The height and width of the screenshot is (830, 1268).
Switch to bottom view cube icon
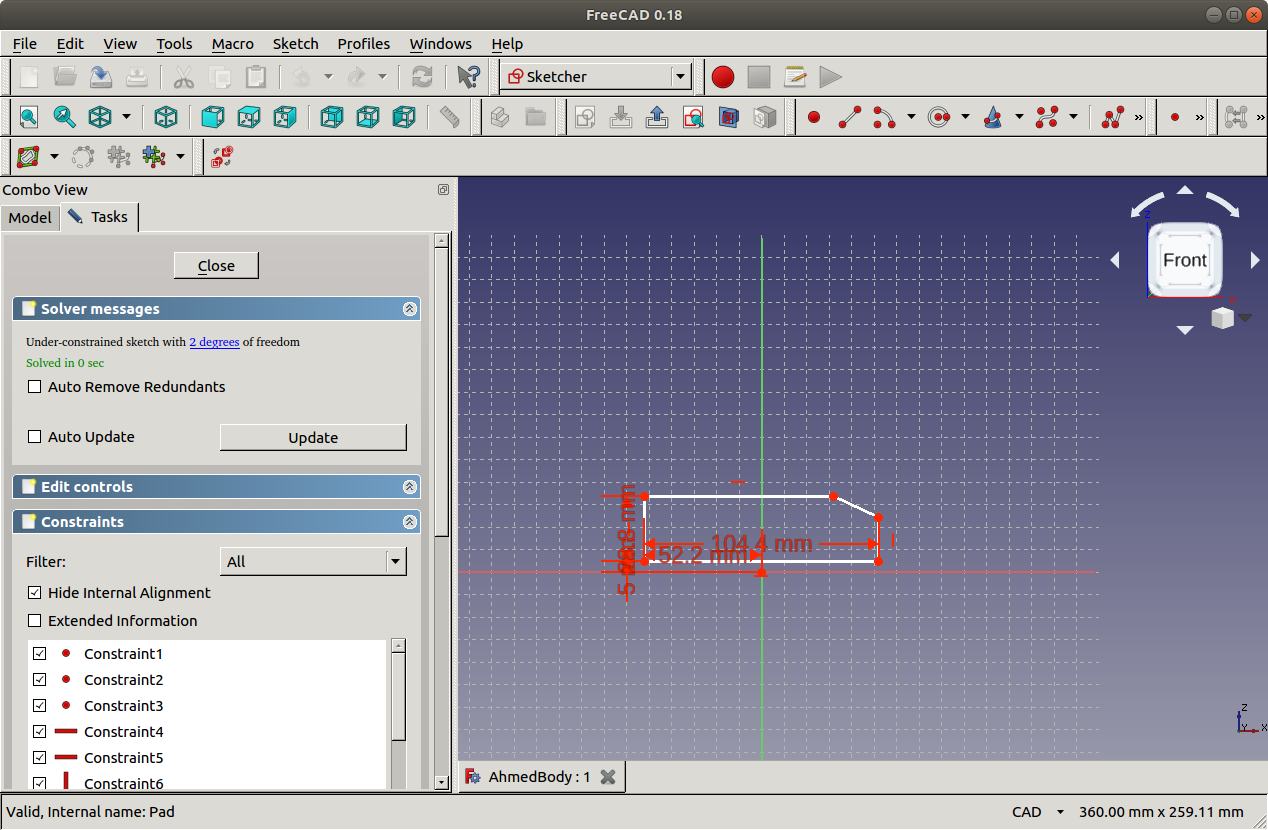pyautogui.click(x=367, y=117)
